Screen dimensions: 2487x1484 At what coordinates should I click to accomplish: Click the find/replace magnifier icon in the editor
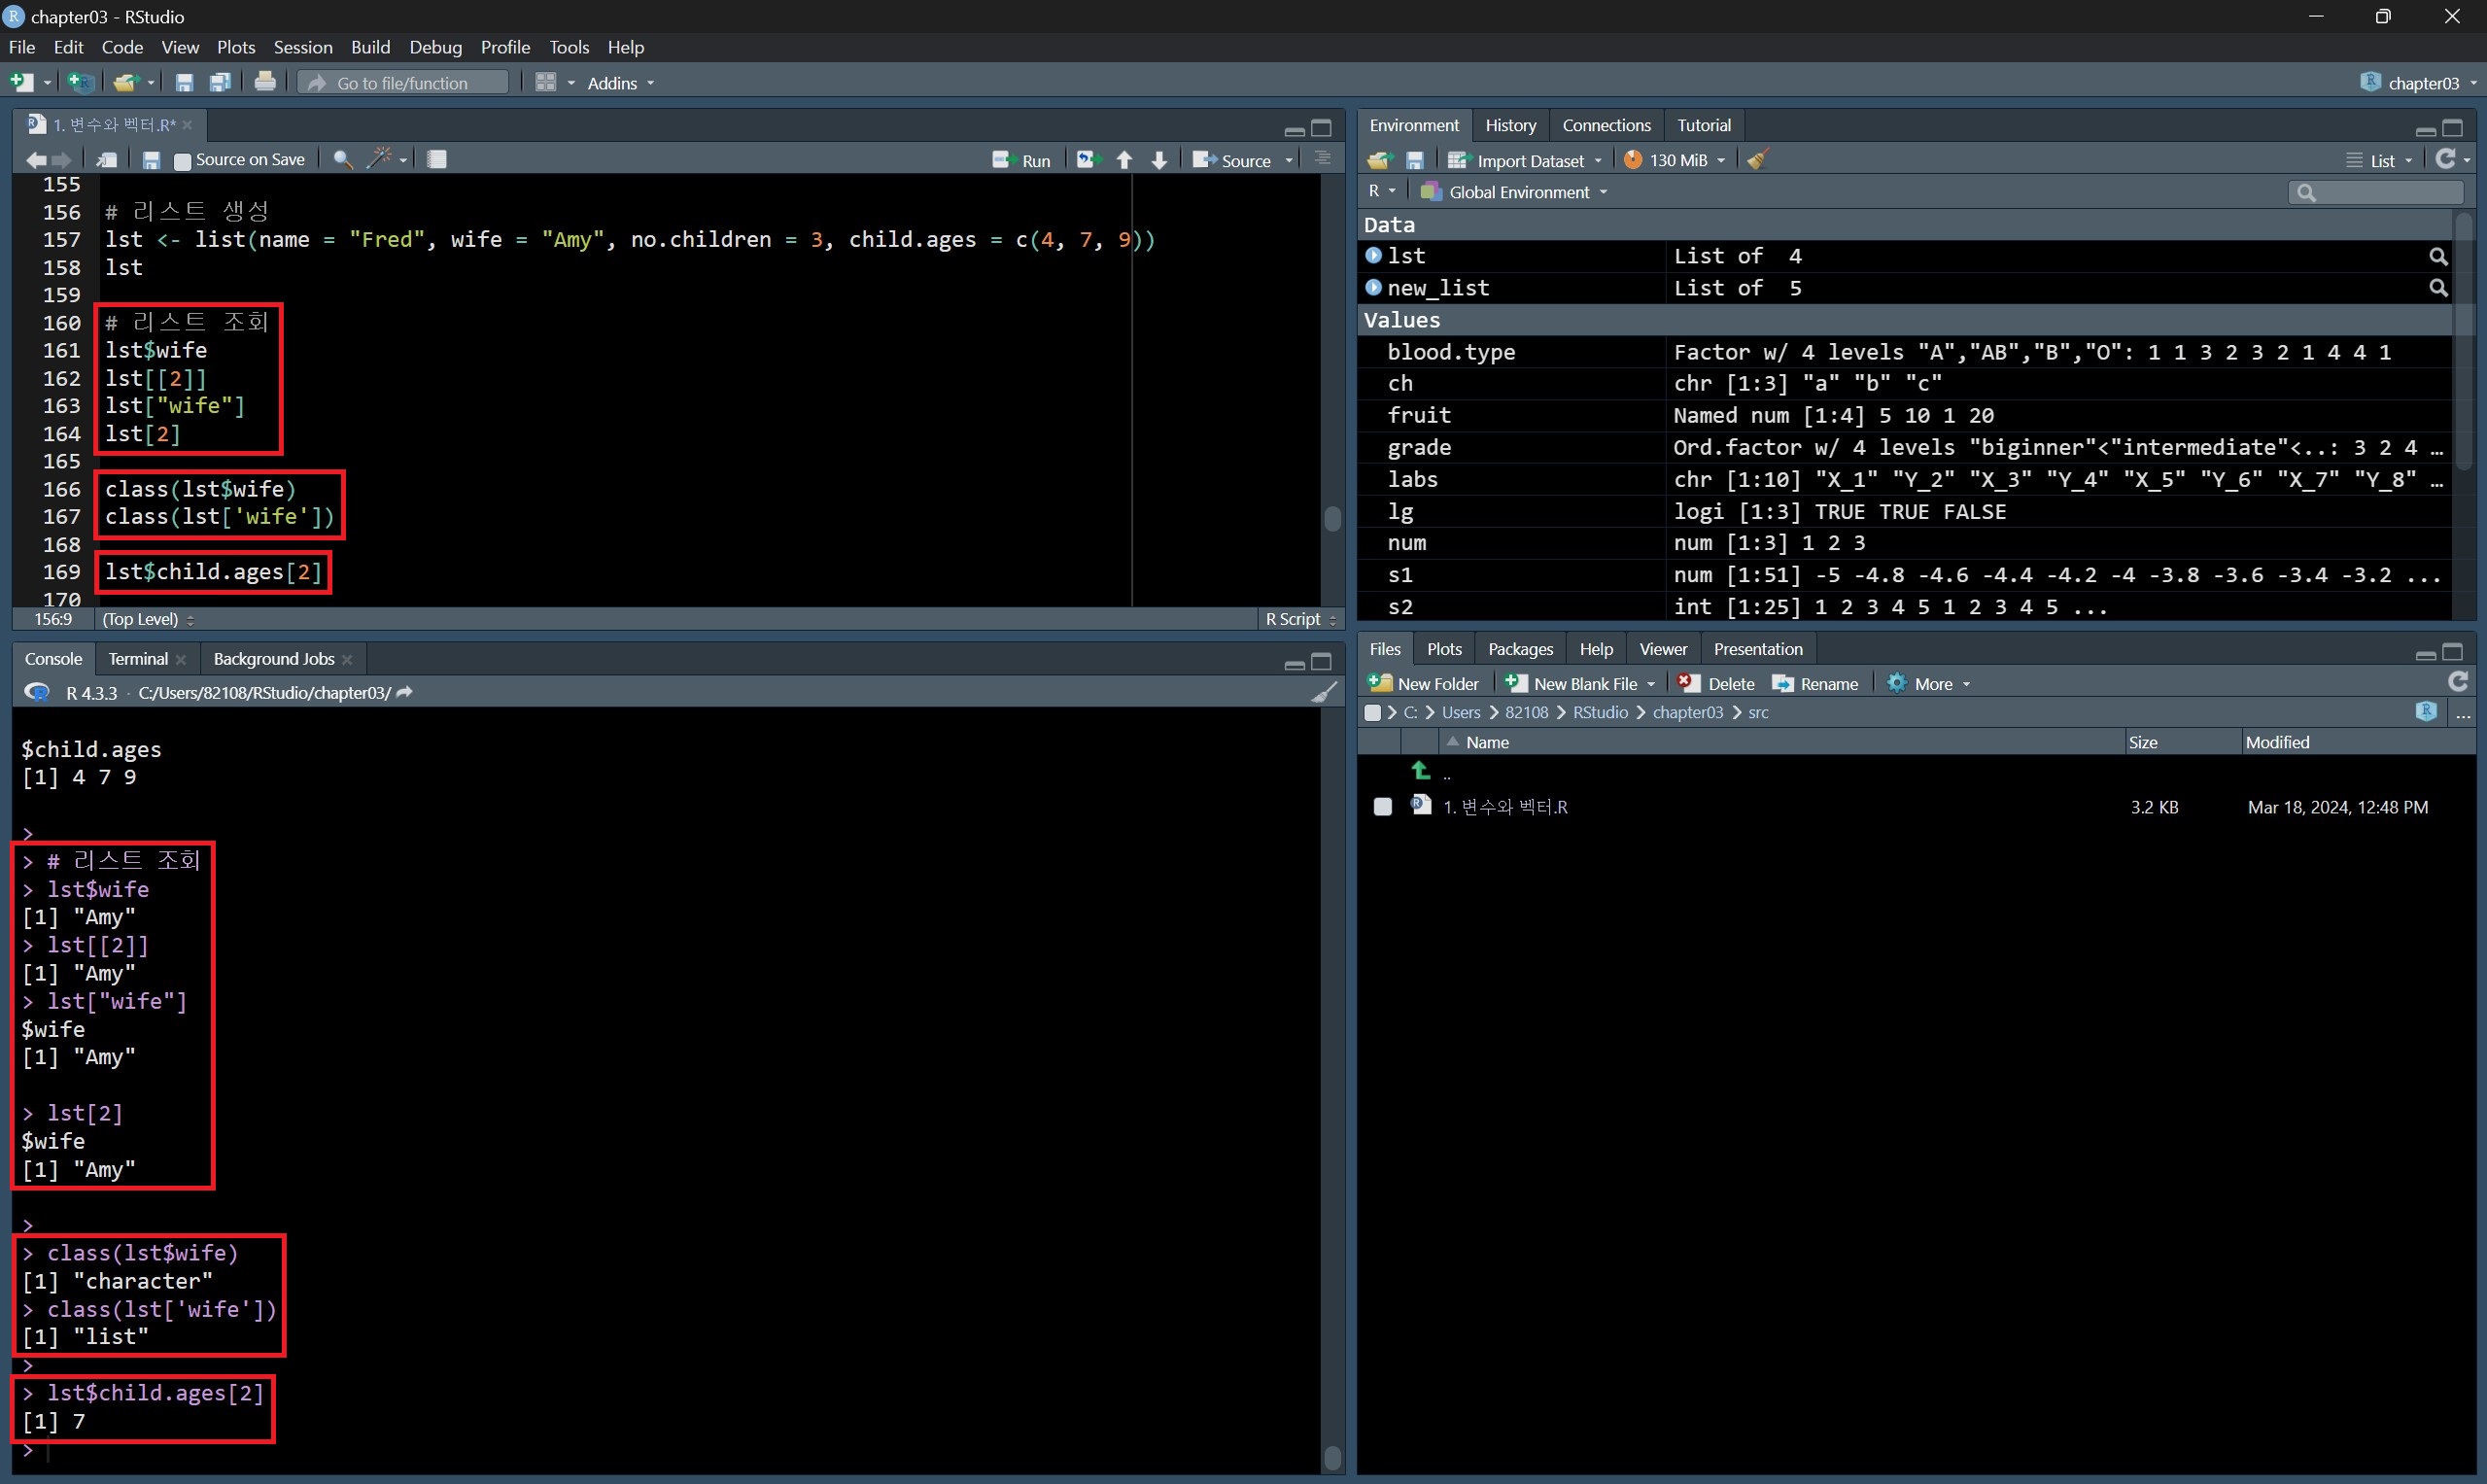click(342, 160)
